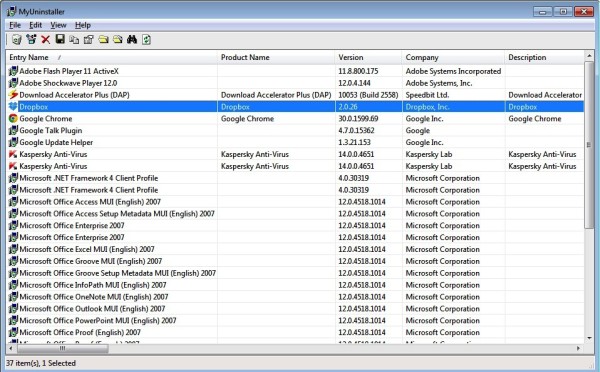
Task: Click the version cell 4.7.0.15362
Action: [356, 131]
